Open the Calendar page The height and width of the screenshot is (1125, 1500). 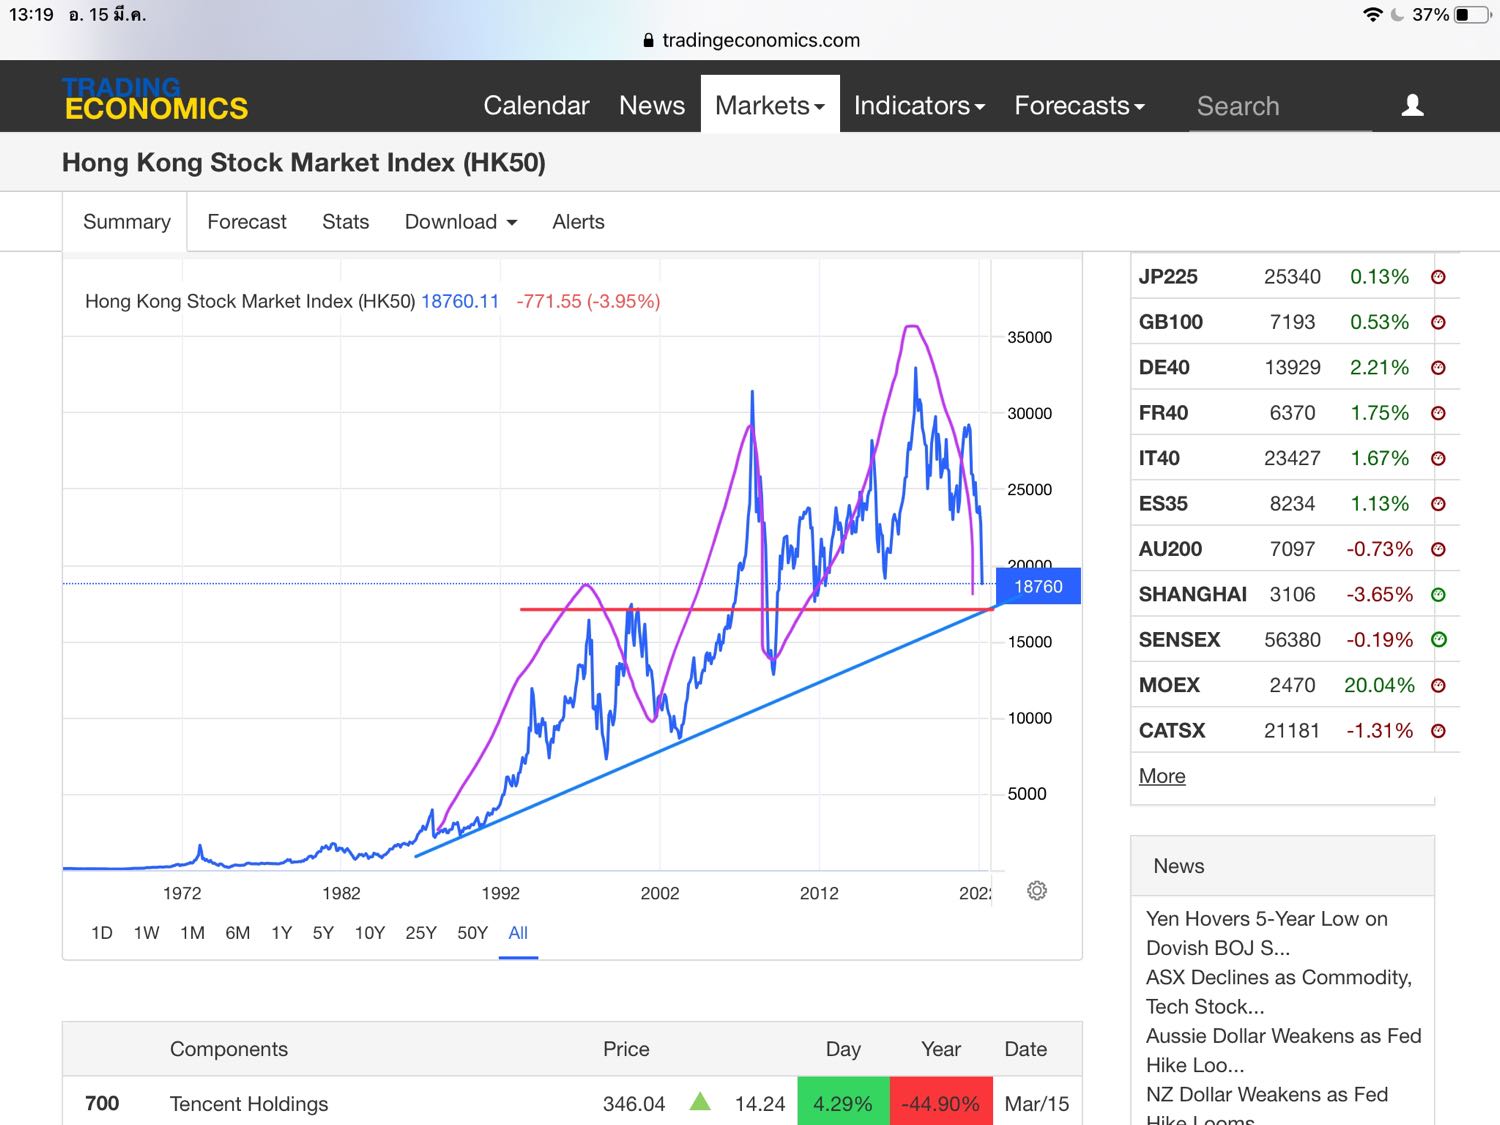[x=536, y=105]
